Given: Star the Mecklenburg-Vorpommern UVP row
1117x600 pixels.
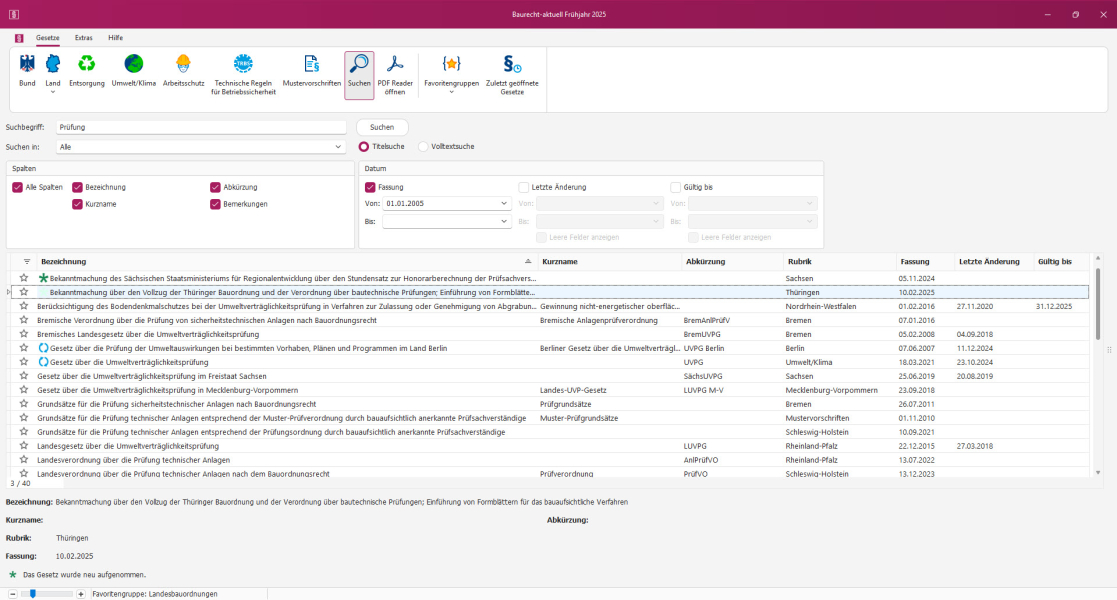Looking at the screenshot, I should click(x=24, y=390).
